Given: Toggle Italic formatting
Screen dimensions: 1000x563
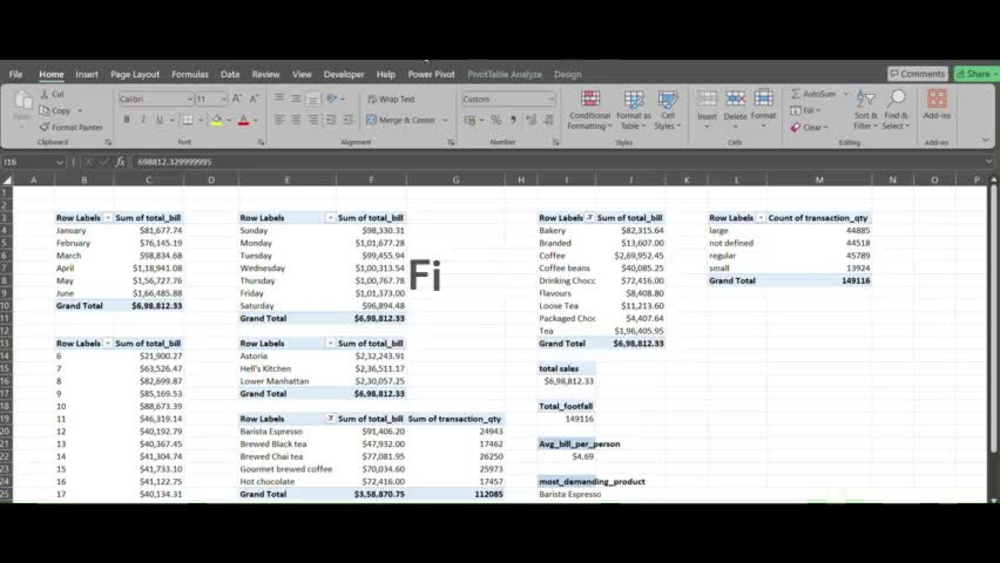Looking at the screenshot, I should coord(143,120).
